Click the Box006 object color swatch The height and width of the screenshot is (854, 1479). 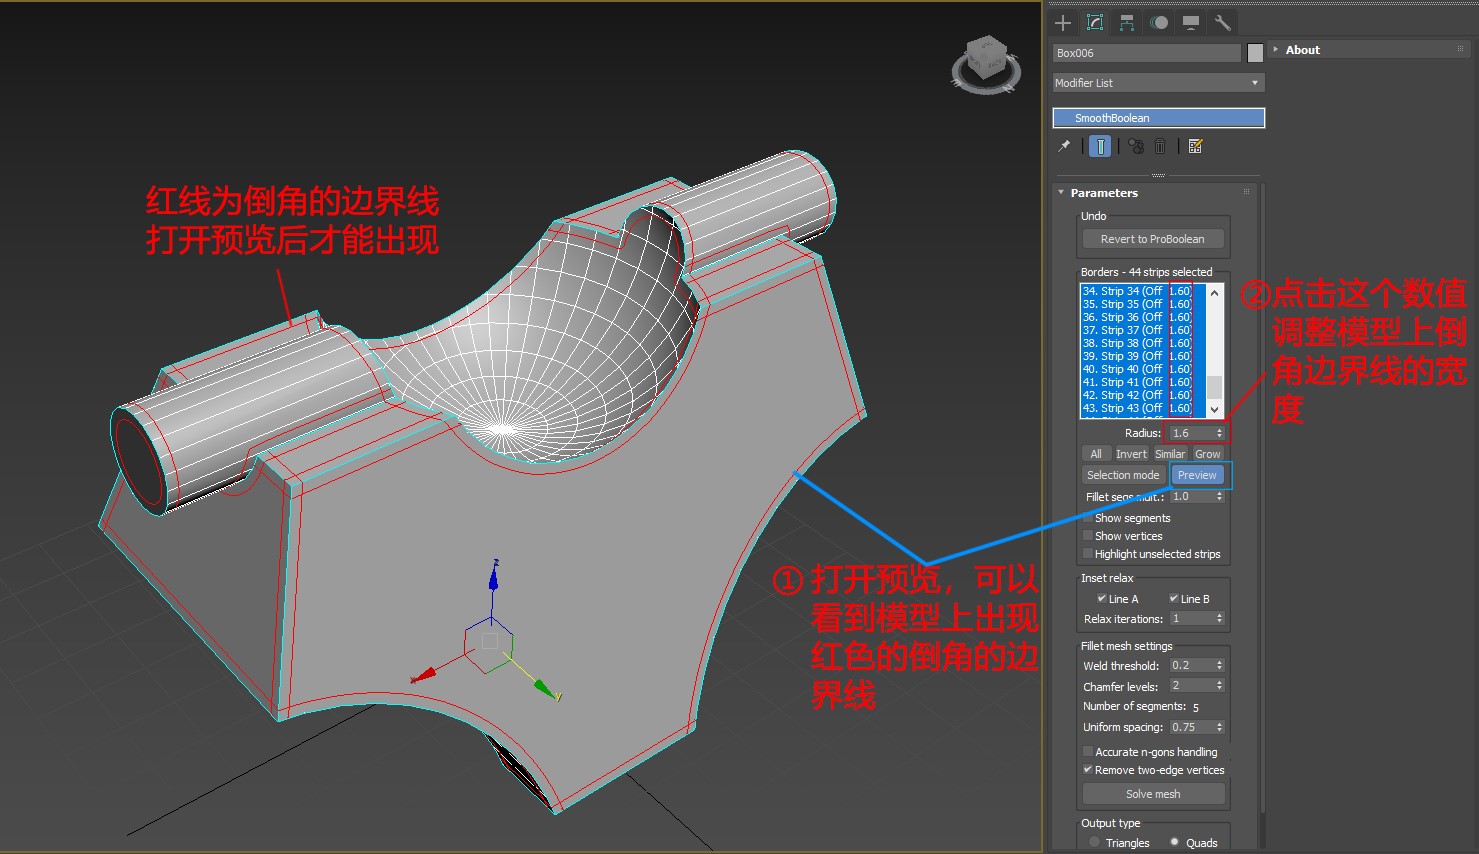[x=1255, y=53]
